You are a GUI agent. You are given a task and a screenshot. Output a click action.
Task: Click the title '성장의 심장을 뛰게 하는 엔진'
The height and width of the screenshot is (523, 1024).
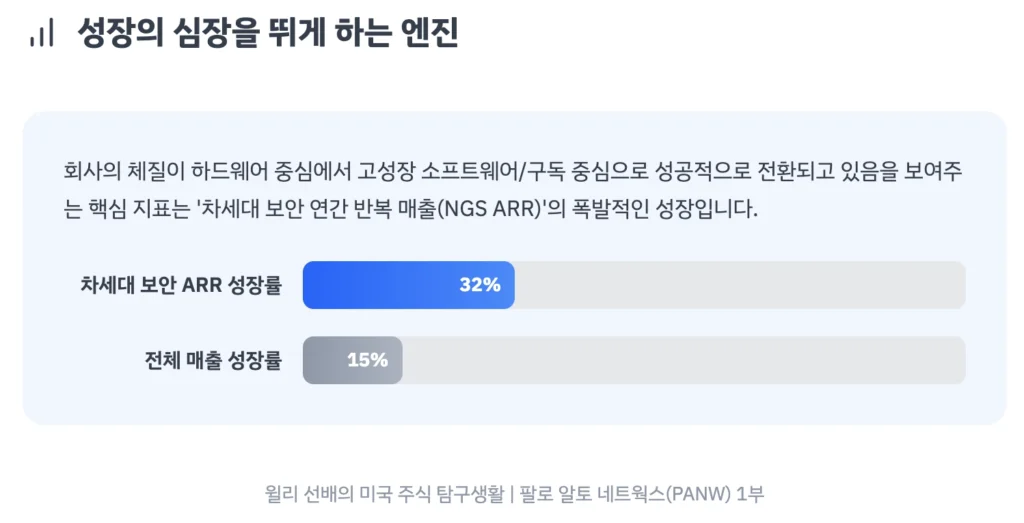(x=267, y=33)
